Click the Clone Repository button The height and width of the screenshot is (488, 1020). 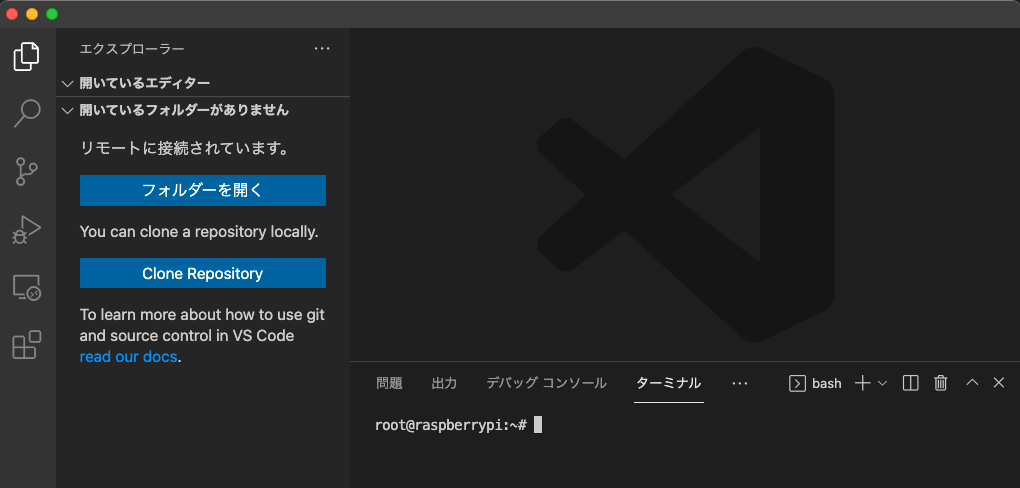click(203, 273)
